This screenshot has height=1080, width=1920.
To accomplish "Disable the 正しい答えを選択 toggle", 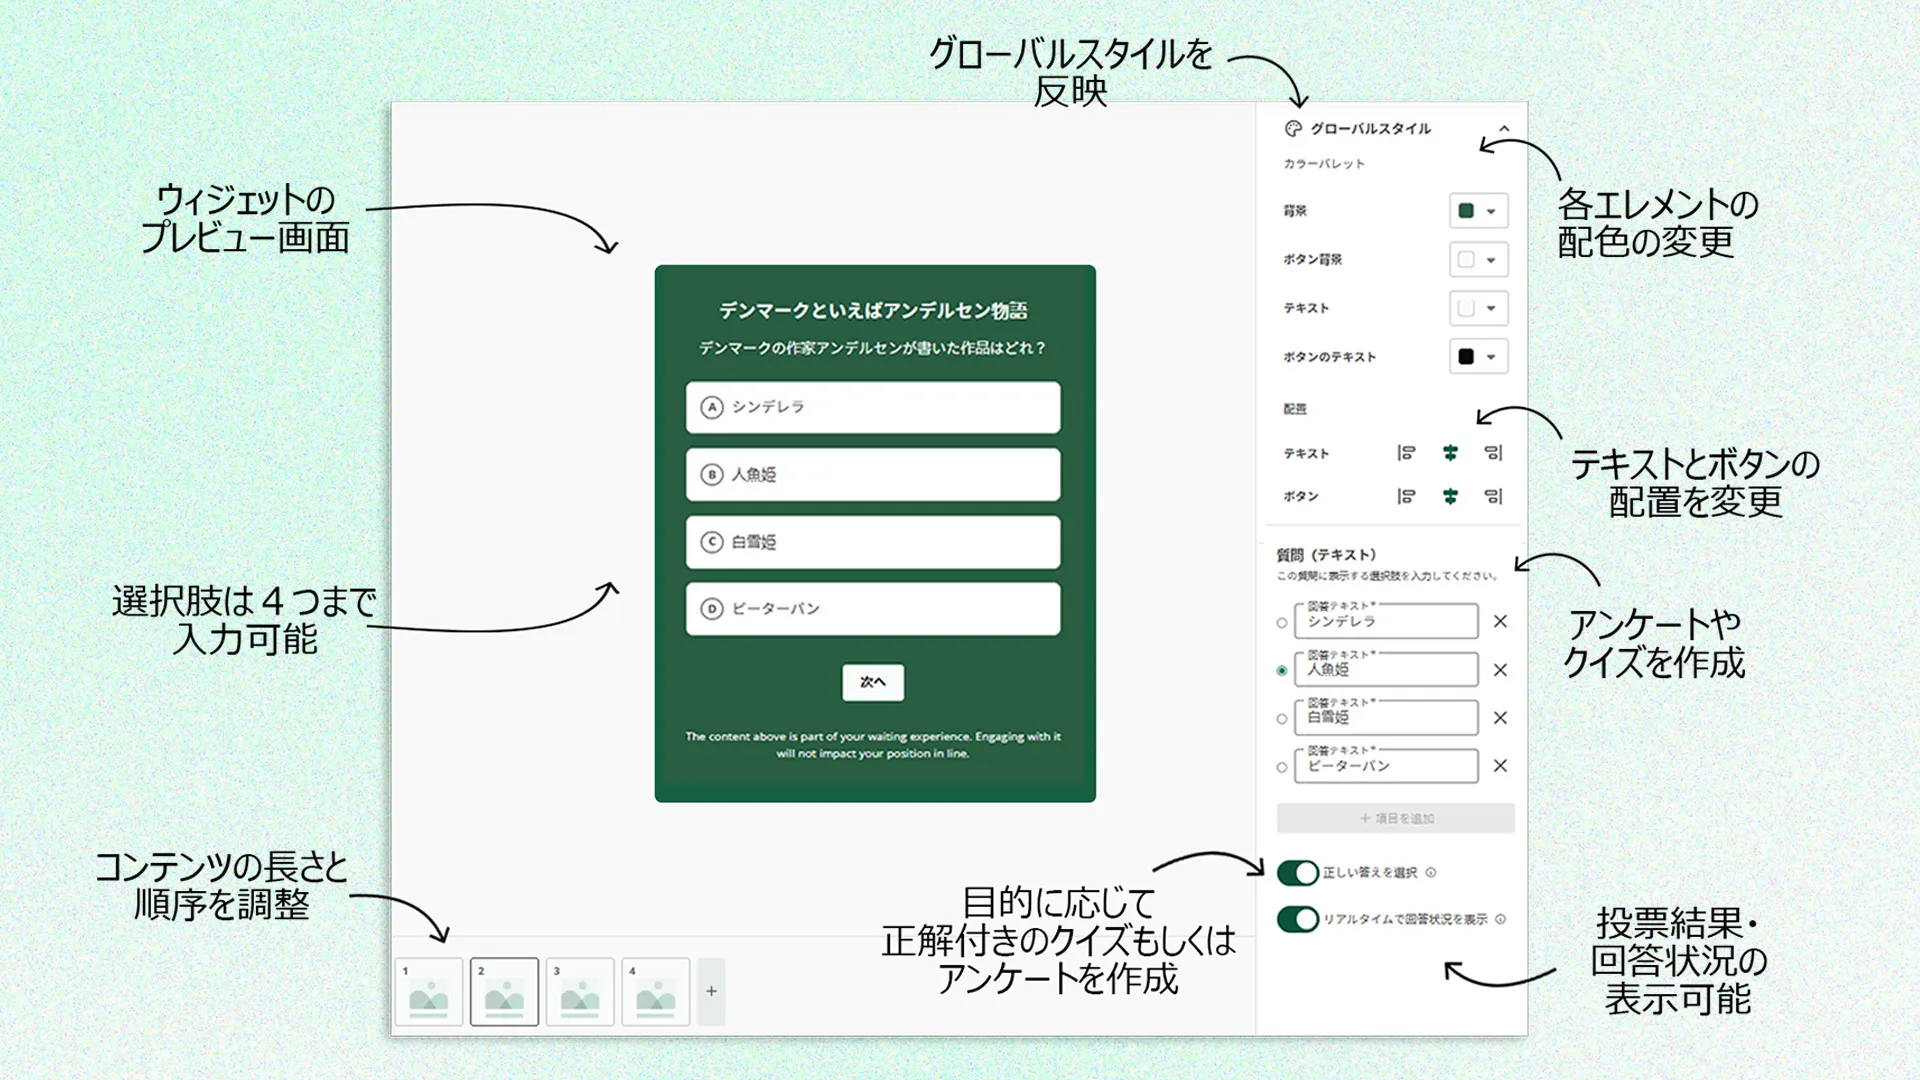I will [1297, 871].
